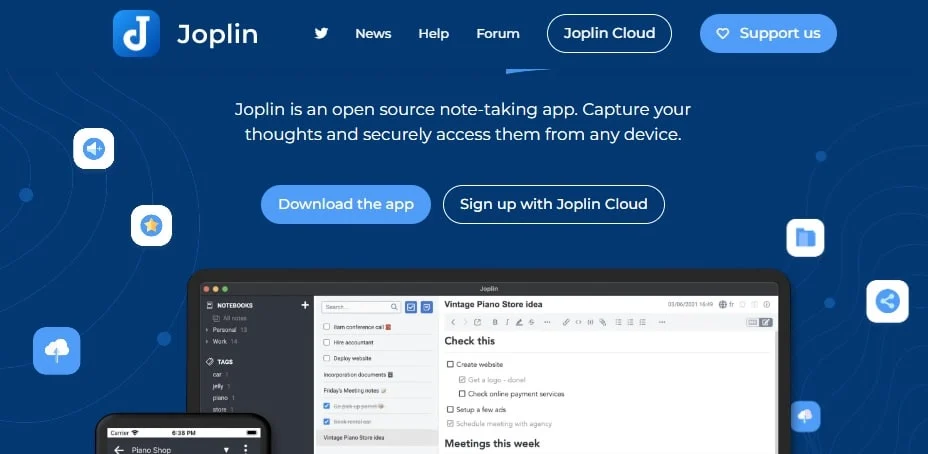Untick 'Schedule meeting with agency' checkbox

coord(450,424)
